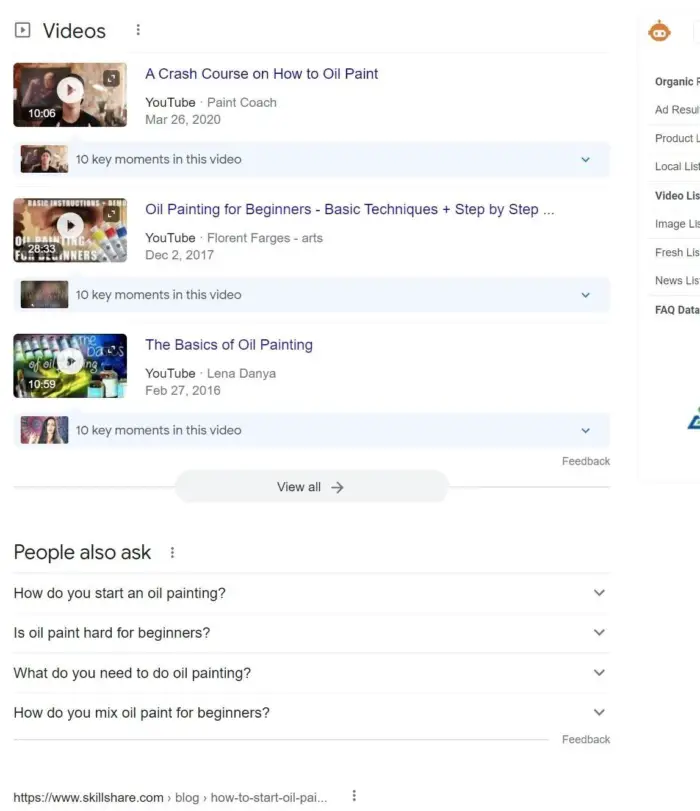Click three-dot icon beside the skillshare.com URL
Screen dimensions: 700x811
353,797
